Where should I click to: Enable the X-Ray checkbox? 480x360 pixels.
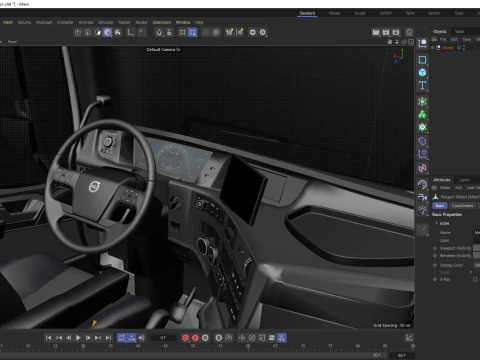click(475, 279)
